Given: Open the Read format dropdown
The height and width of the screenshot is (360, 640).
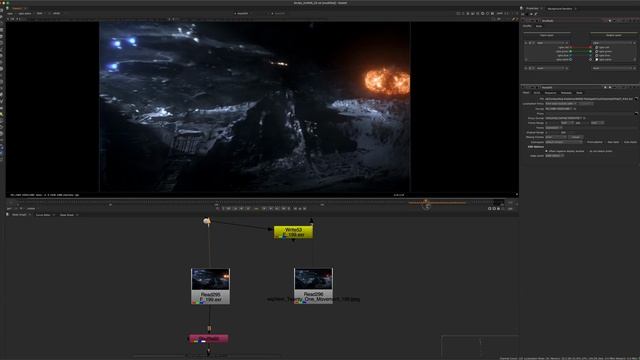Looking at the screenshot, I should point(558,109).
